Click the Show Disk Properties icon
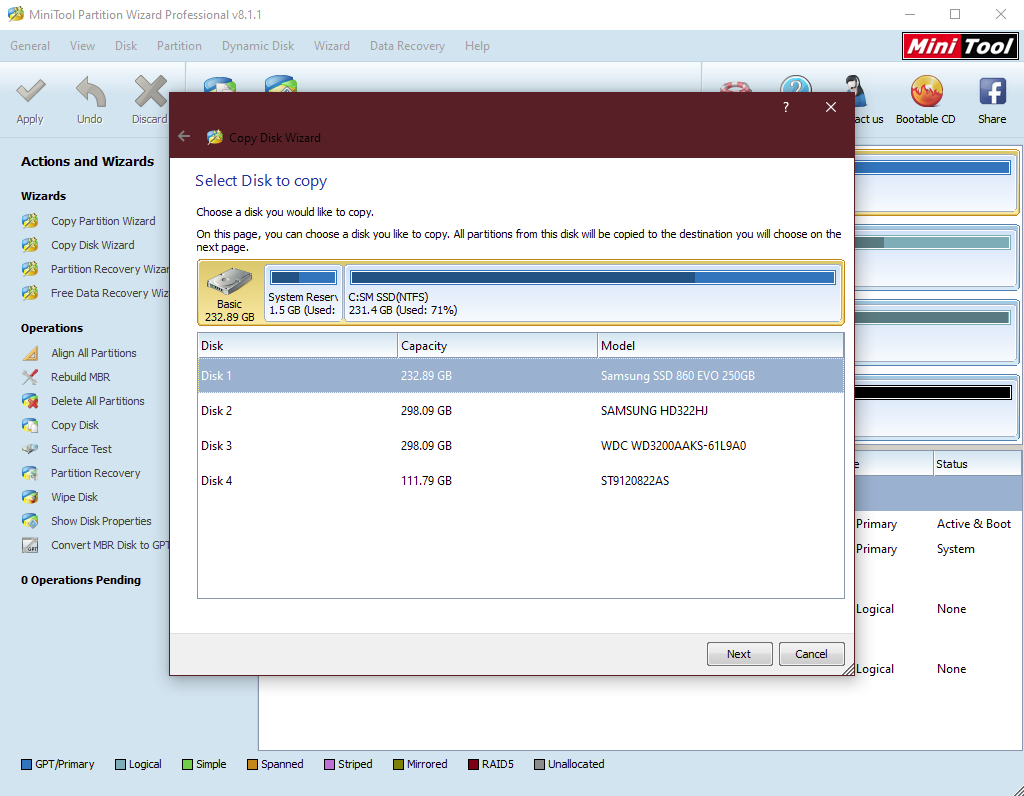The height and width of the screenshot is (796, 1024). click(x=30, y=521)
